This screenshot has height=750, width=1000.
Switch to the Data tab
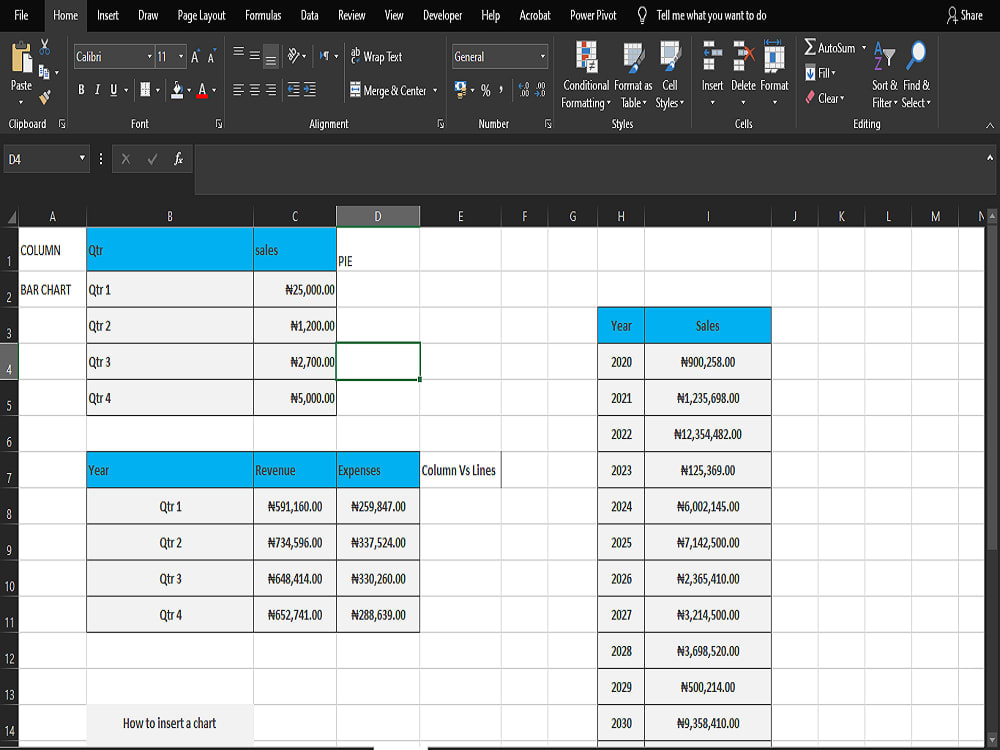click(309, 15)
